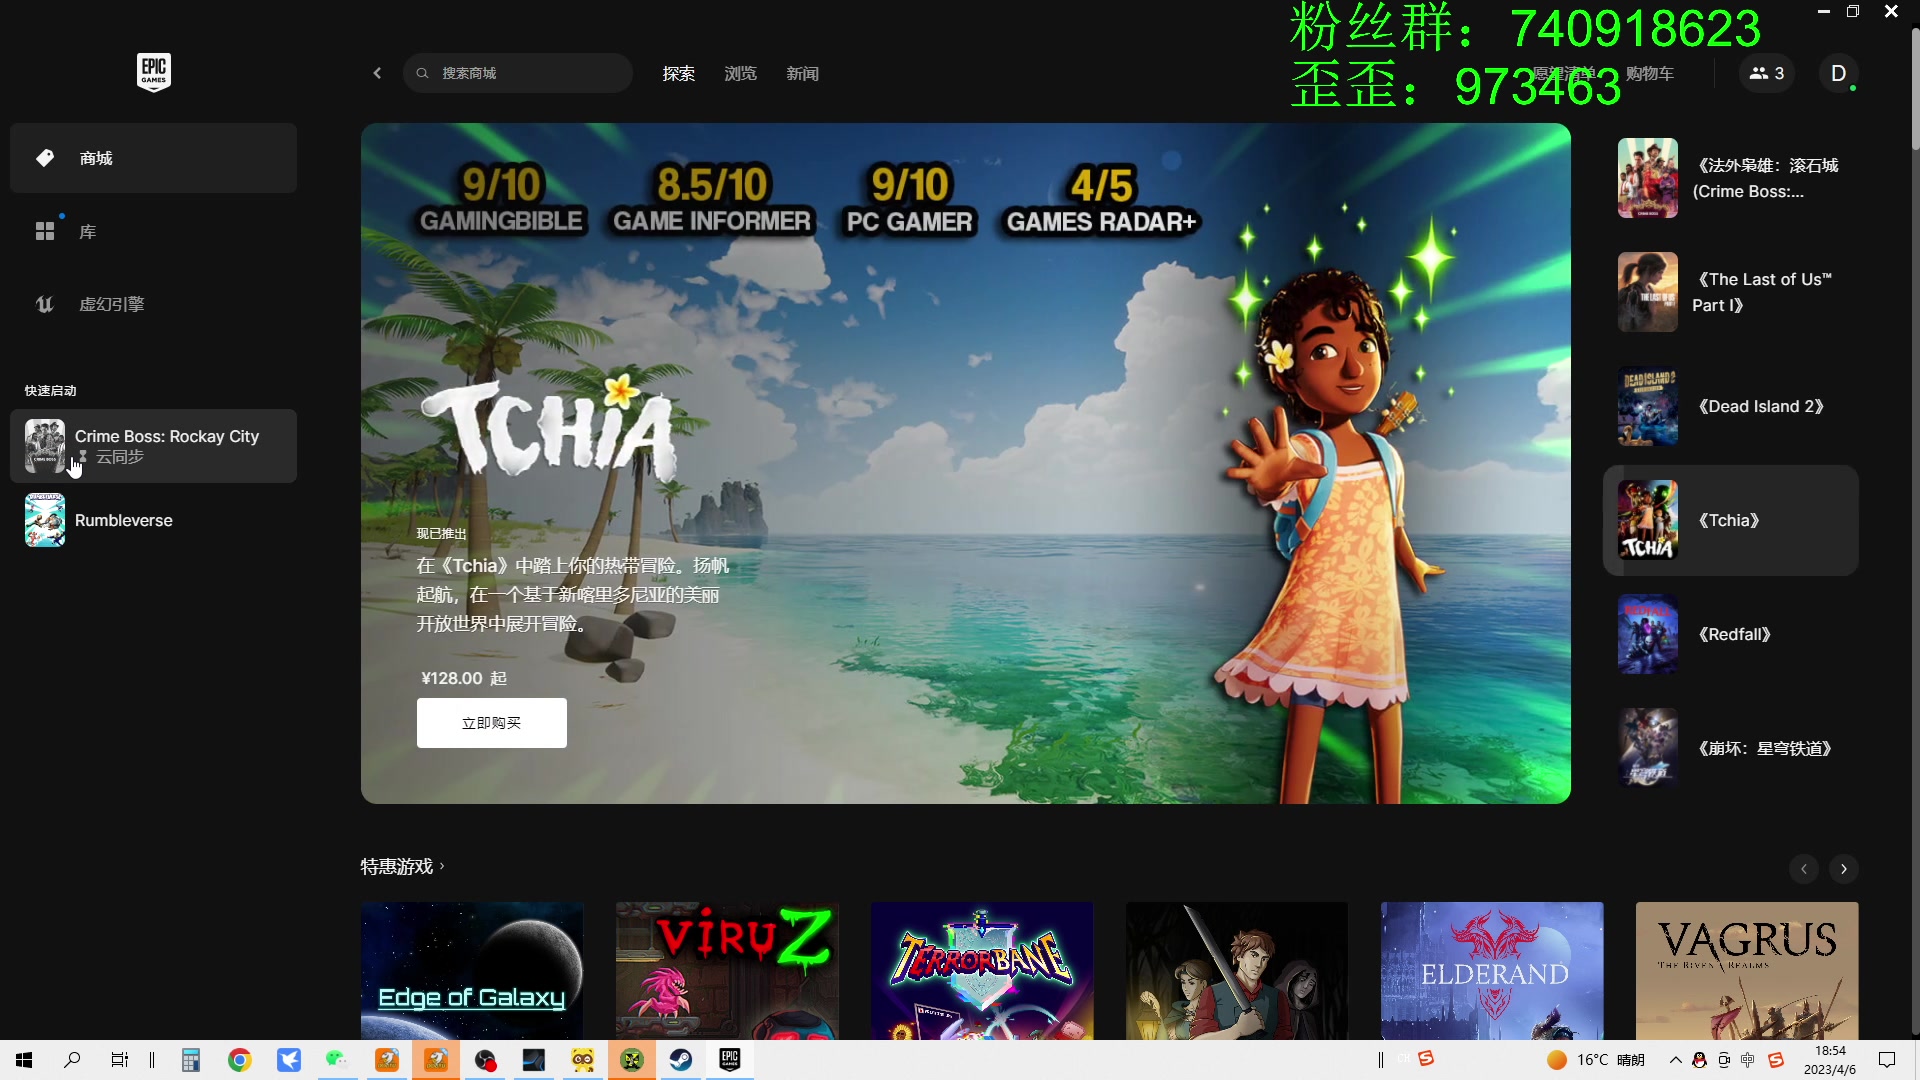Switch to the 新闻 tab
The width and height of the screenshot is (1920, 1080).
[802, 73]
